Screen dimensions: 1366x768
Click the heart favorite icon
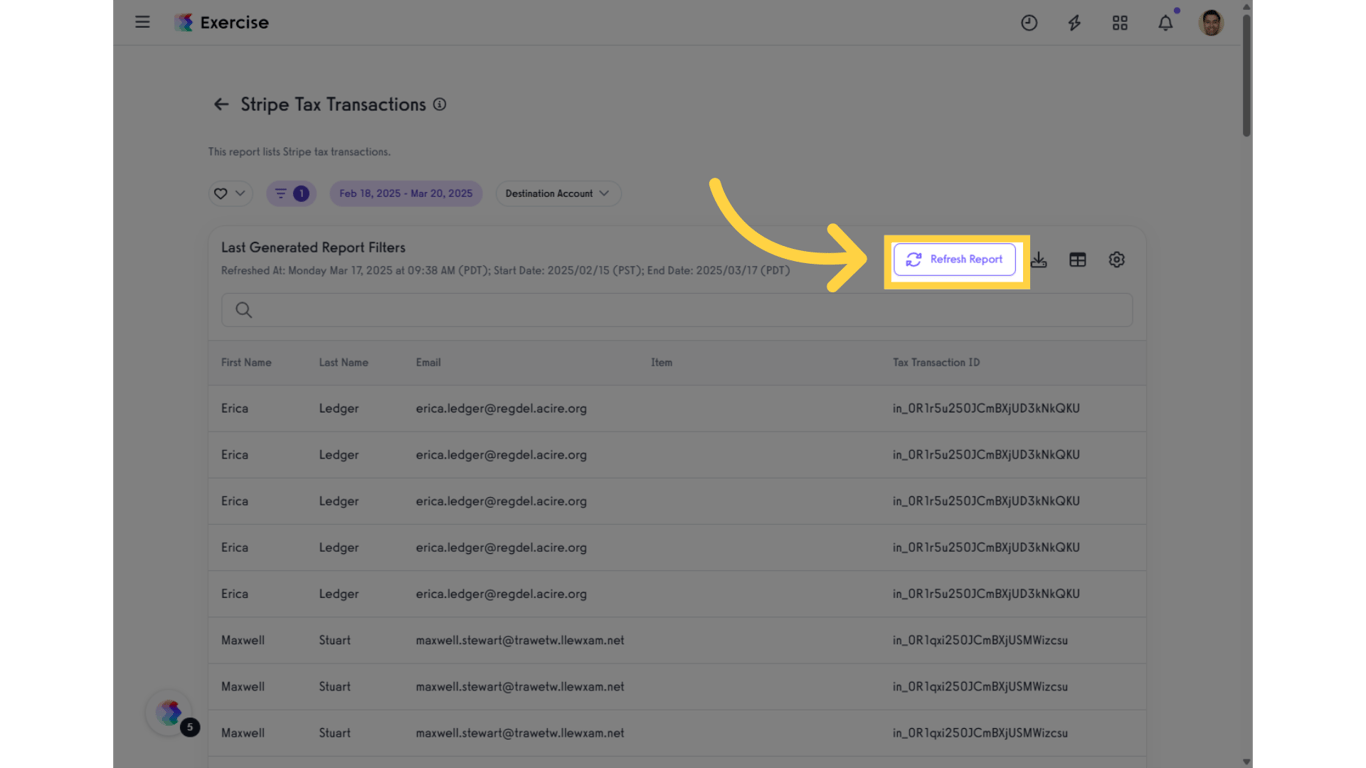coord(222,193)
